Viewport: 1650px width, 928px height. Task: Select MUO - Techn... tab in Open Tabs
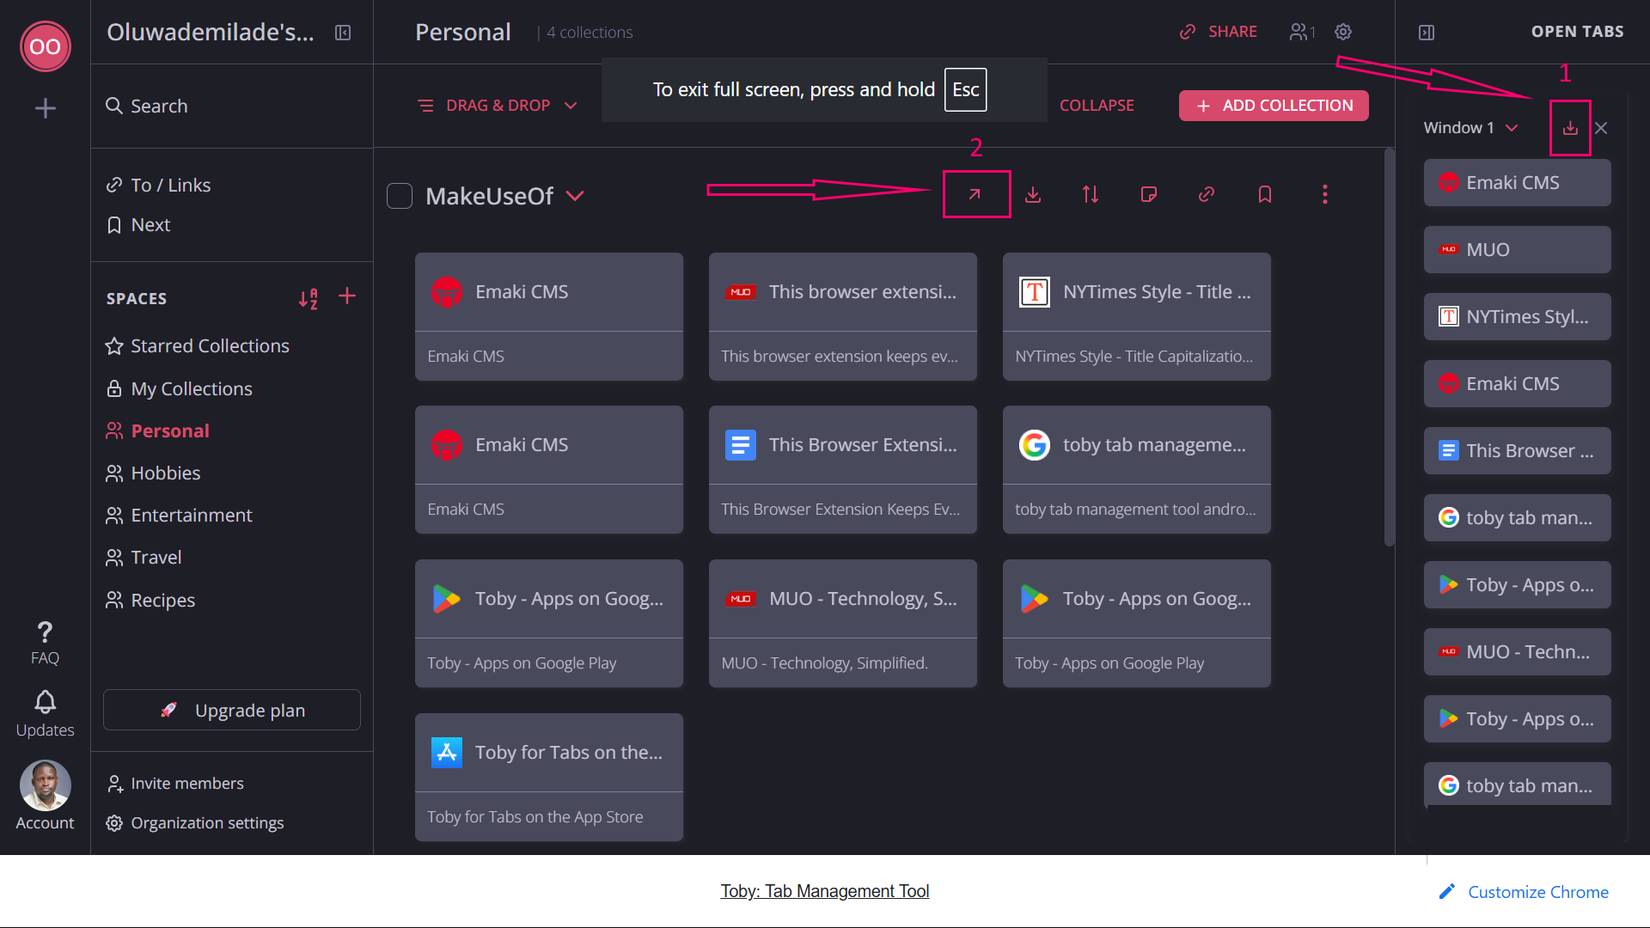(1517, 652)
